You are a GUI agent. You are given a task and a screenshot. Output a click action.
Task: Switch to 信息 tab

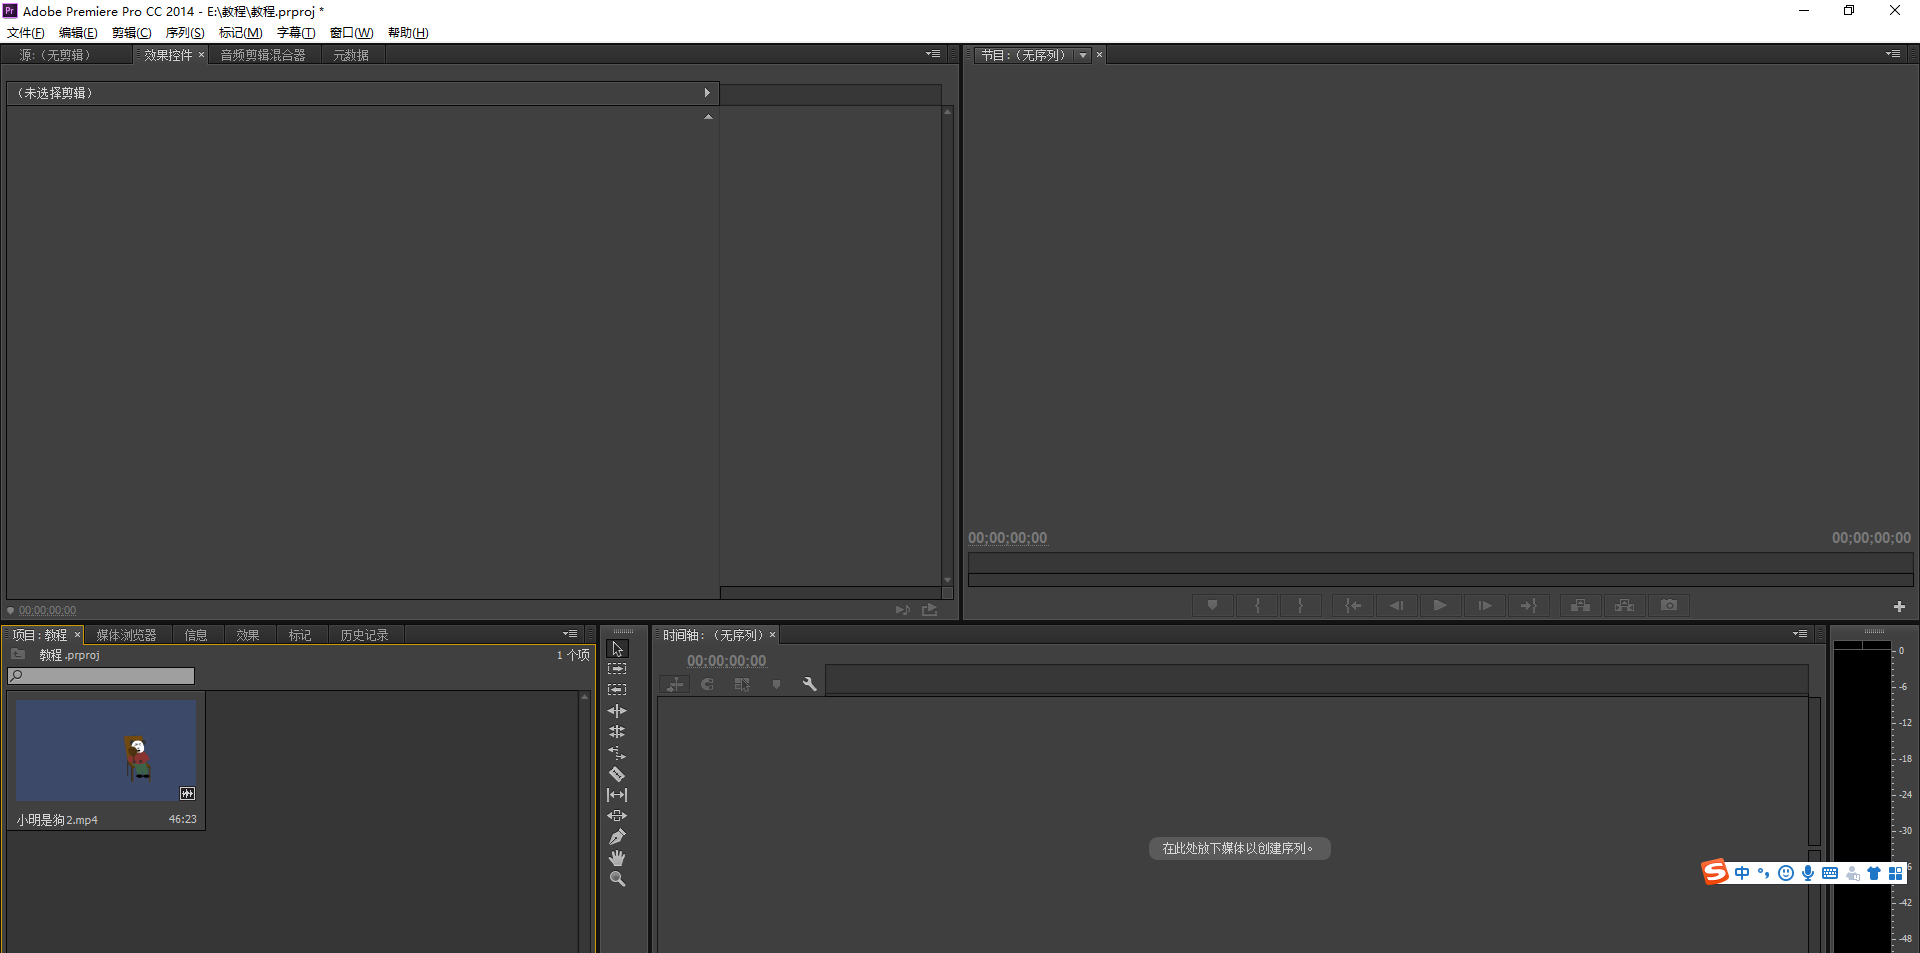pos(196,635)
